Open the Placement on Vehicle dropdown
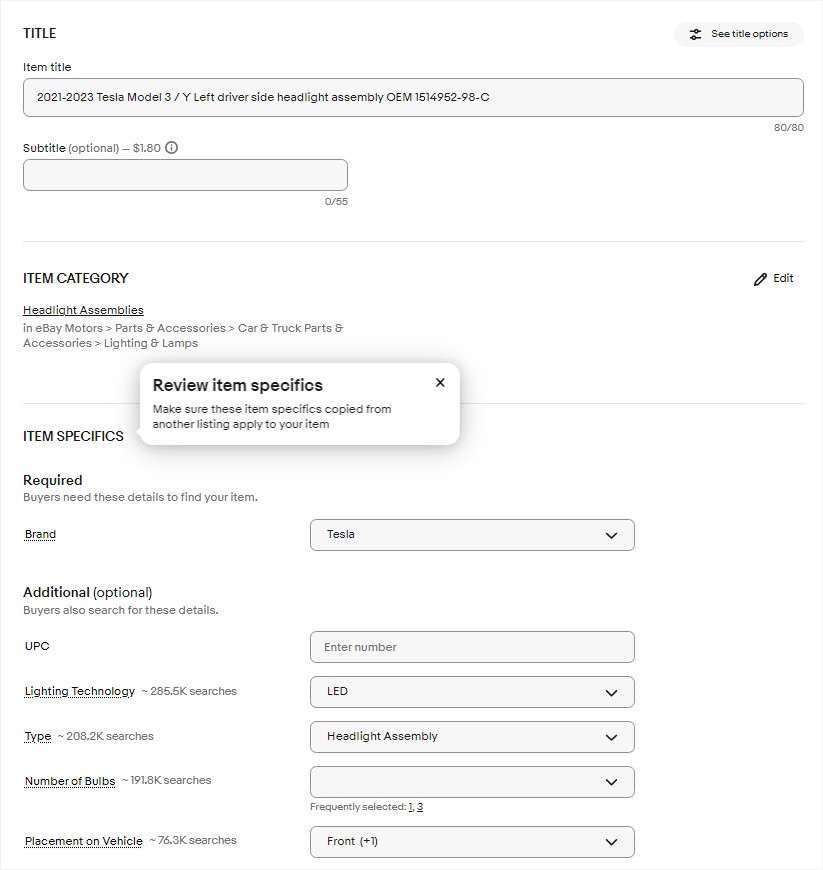The height and width of the screenshot is (870, 823). tap(472, 842)
